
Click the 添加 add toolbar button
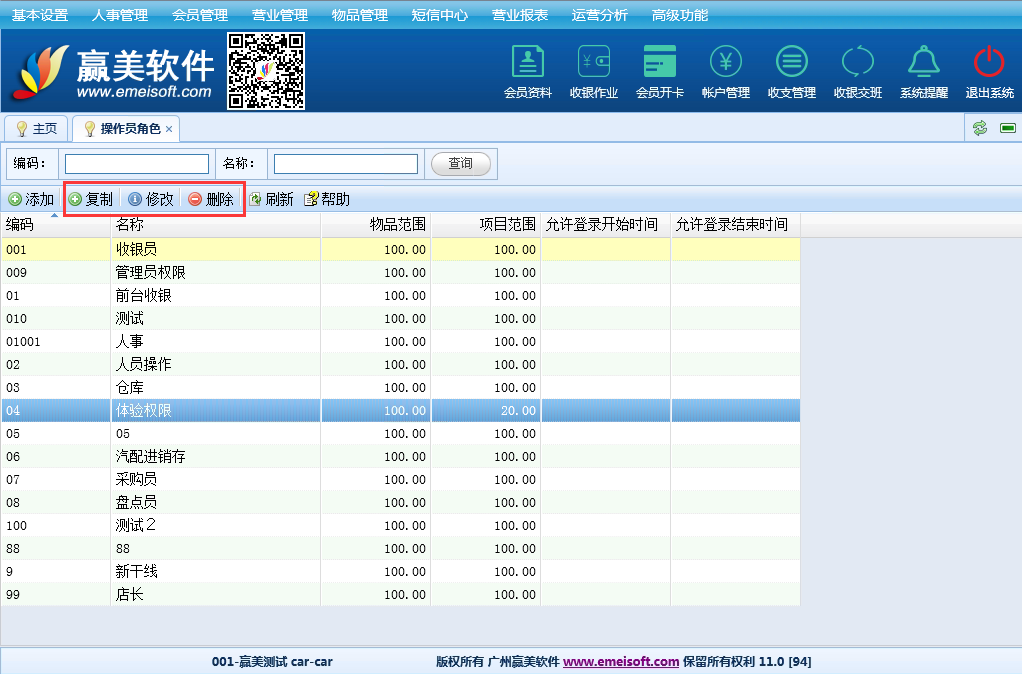click(31, 199)
